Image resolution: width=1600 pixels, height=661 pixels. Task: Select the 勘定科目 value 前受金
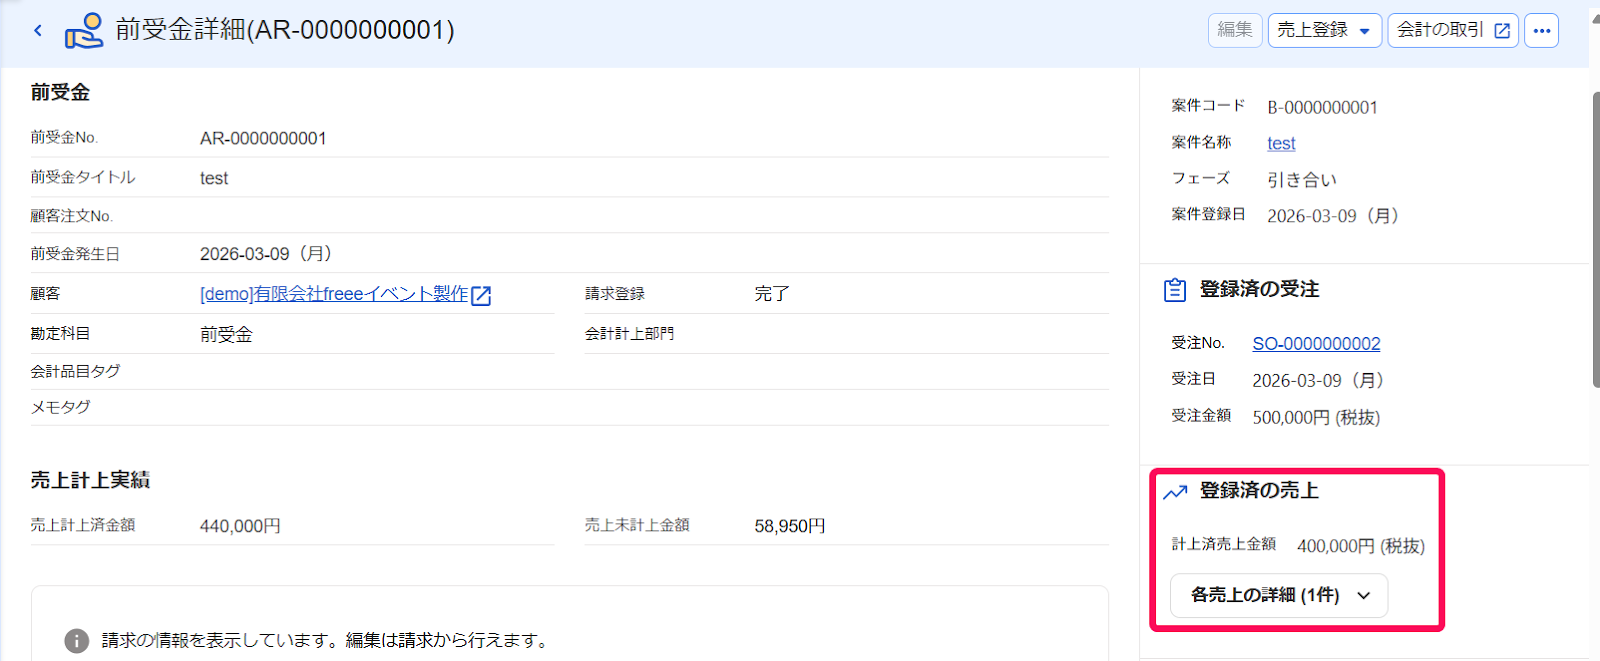click(x=226, y=334)
